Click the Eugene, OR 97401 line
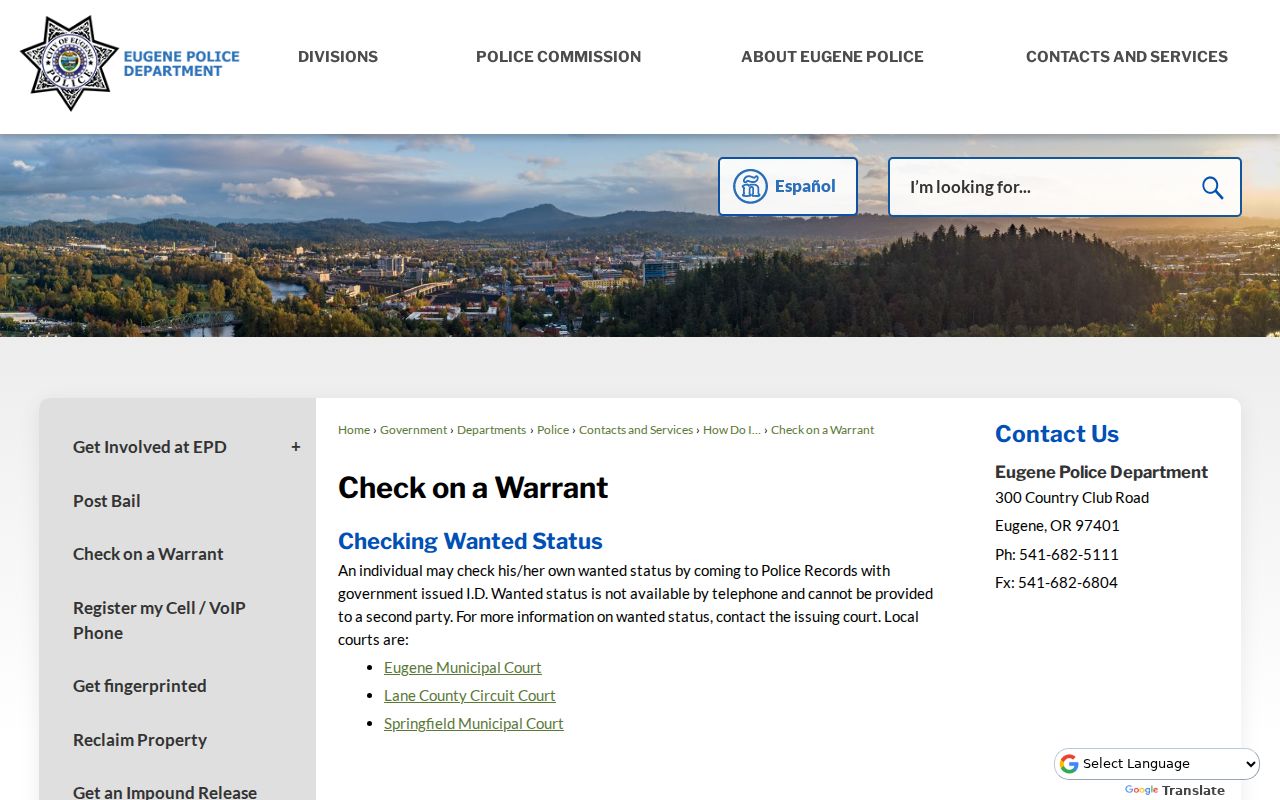Viewport: 1280px width, 800px height. 1057,525
